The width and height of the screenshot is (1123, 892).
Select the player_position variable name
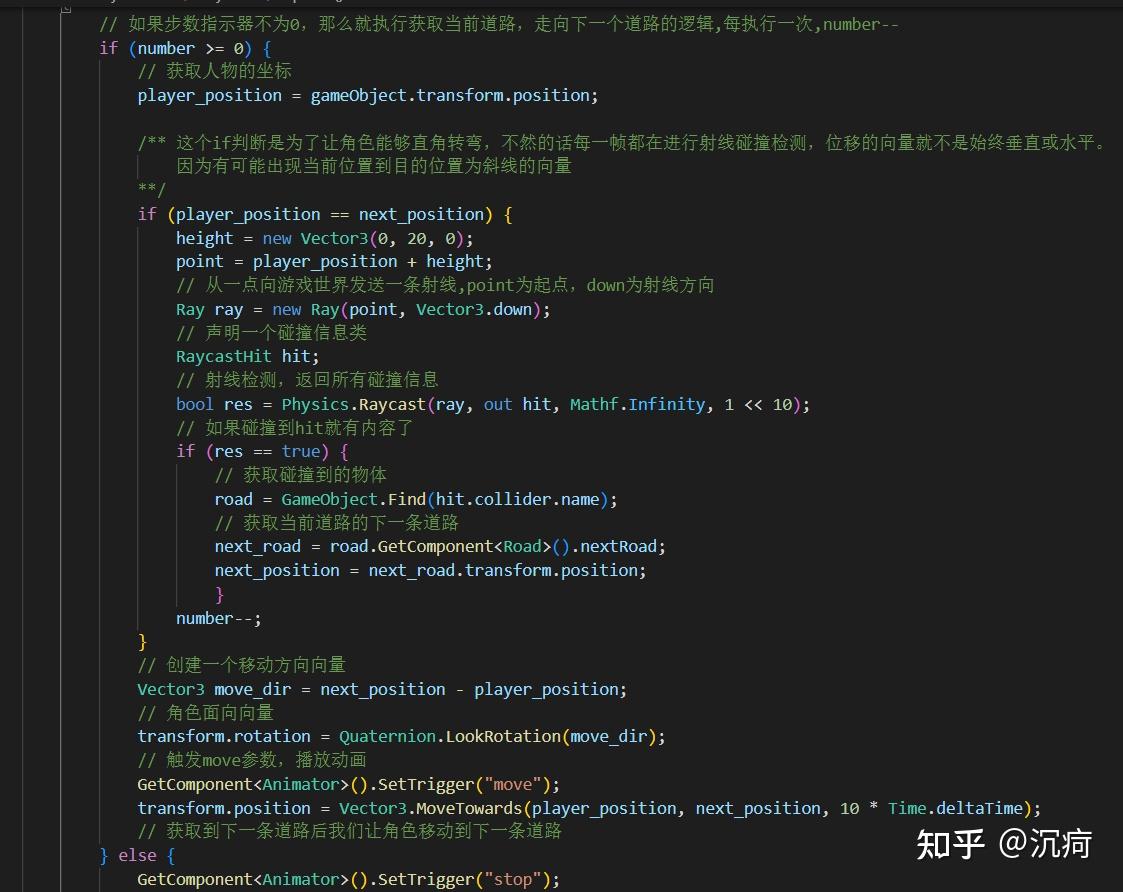click(209, 95)
